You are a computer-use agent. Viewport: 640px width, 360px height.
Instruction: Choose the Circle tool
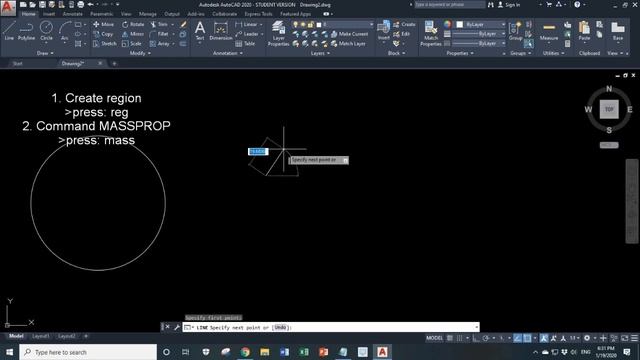46,31
